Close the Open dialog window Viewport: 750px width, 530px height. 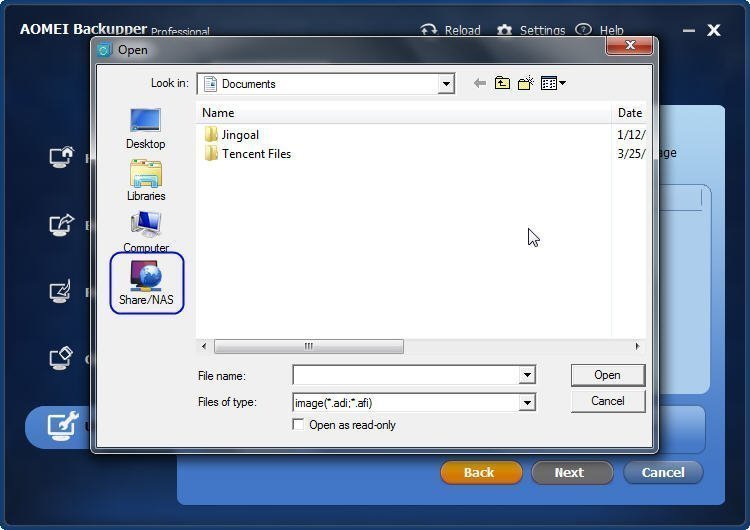(629, 45)
